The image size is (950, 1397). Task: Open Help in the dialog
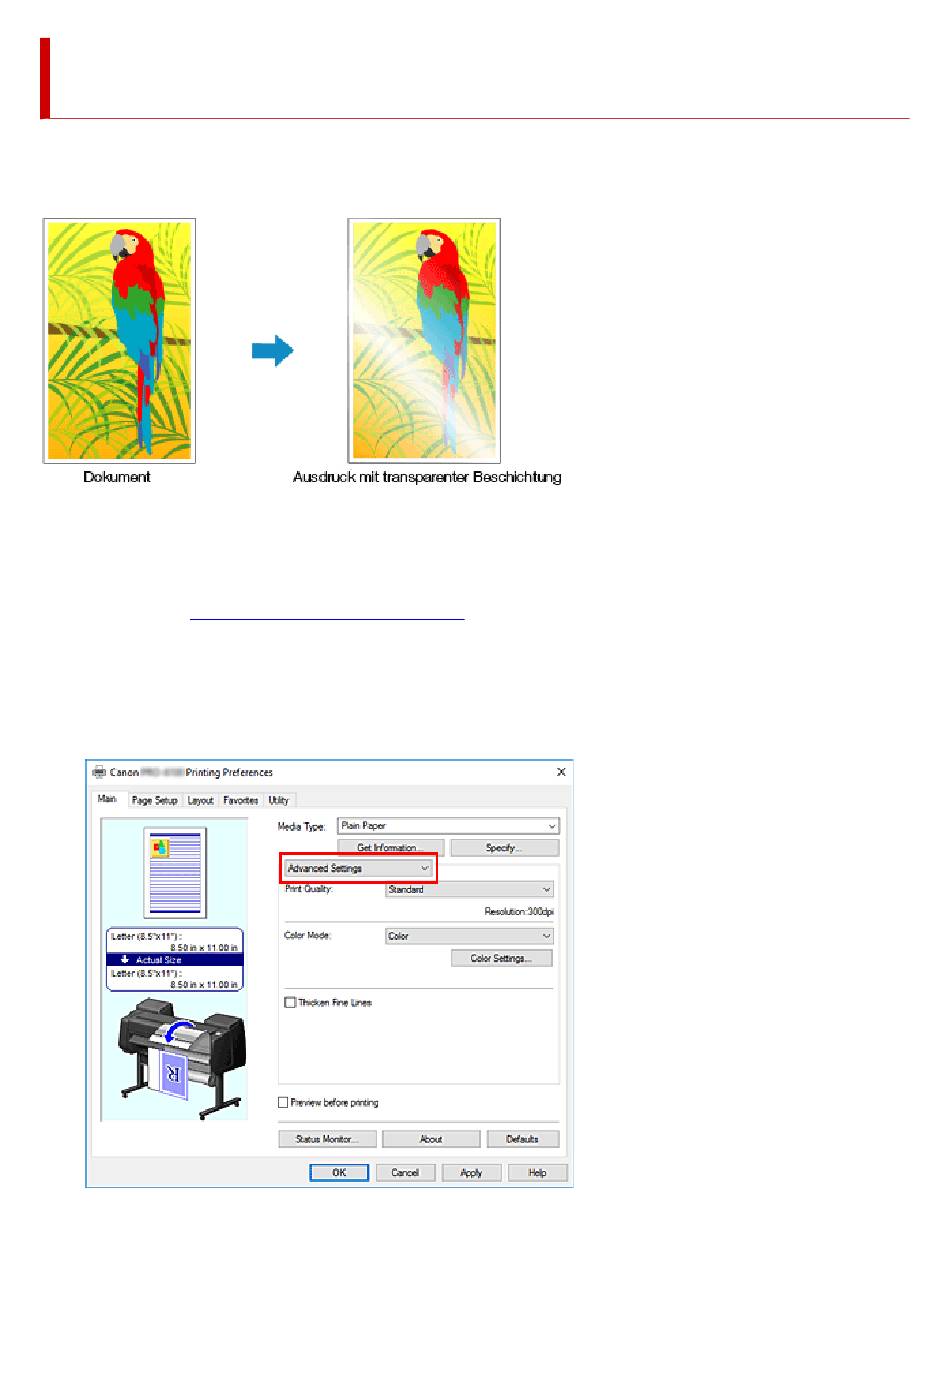tap(538, 1172)
